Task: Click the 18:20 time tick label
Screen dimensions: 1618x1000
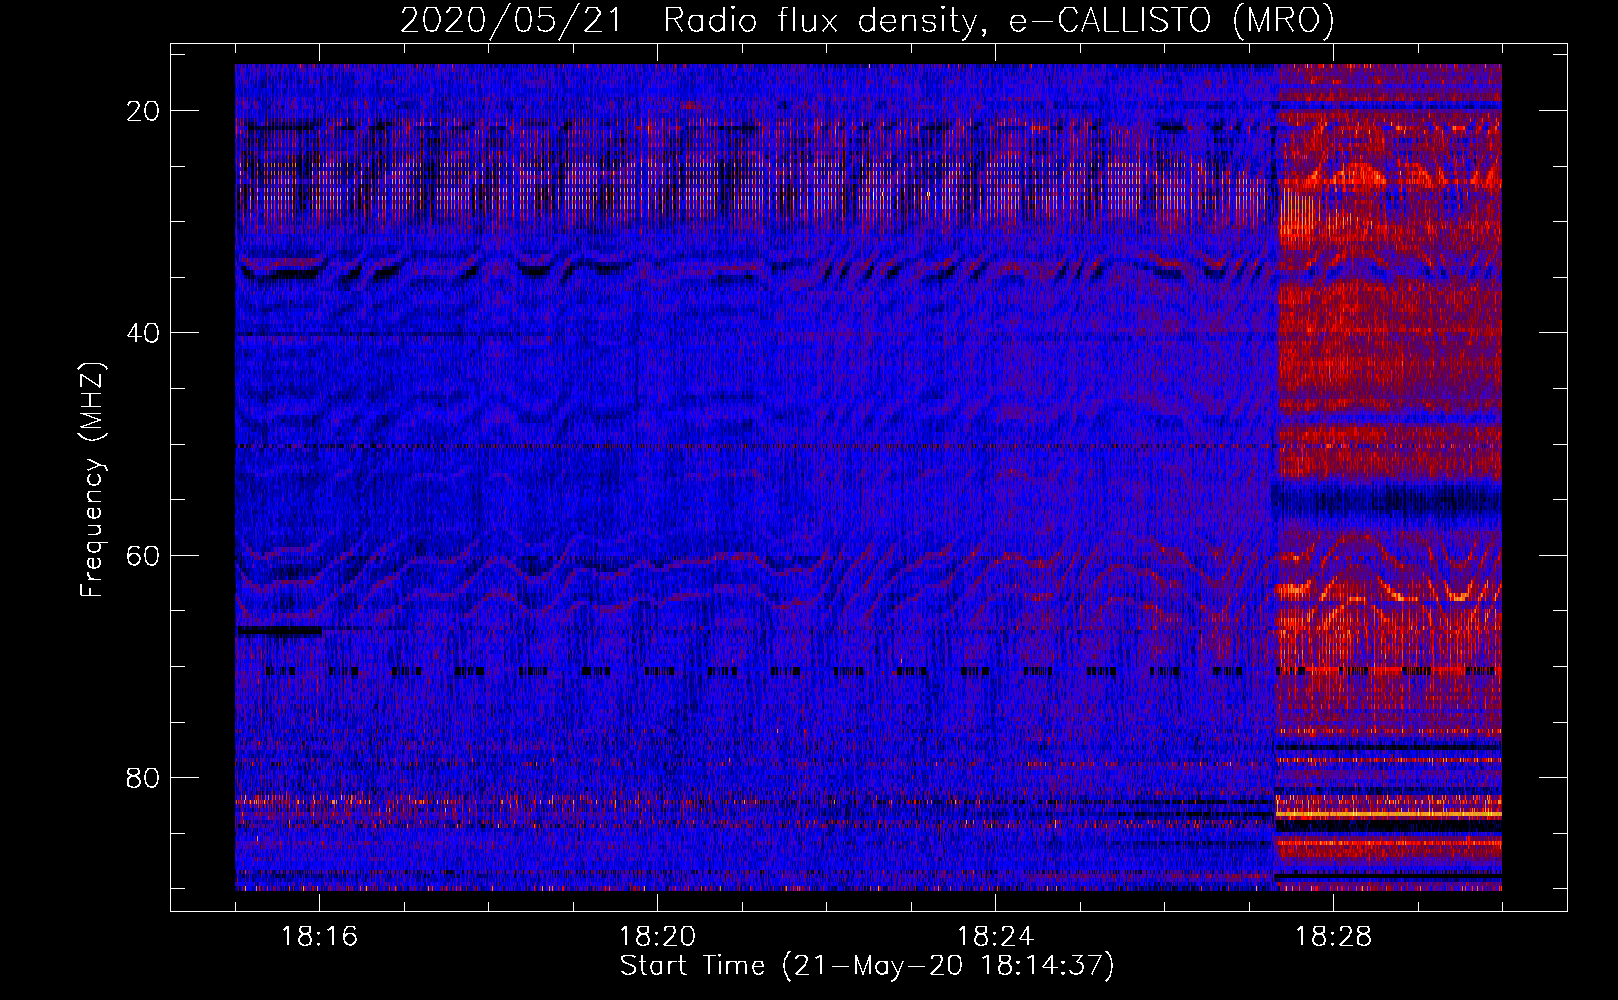Action: coord(657,937)
